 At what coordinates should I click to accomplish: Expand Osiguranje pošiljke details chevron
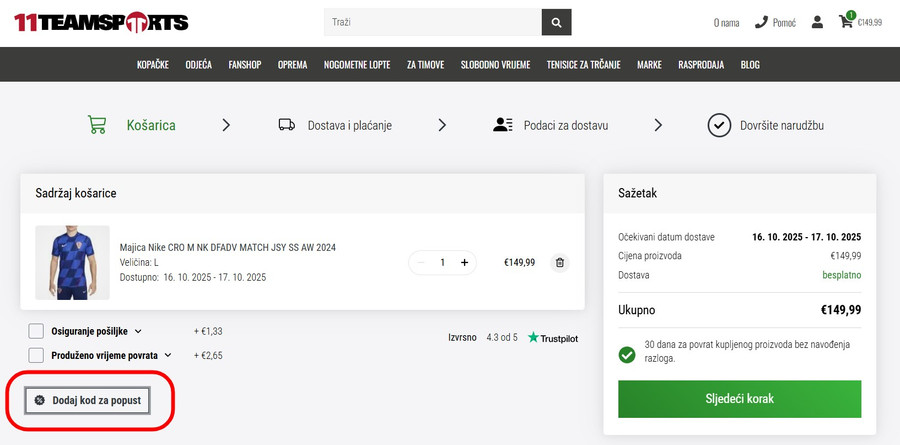pyautogui.click(x=138, y=331)
